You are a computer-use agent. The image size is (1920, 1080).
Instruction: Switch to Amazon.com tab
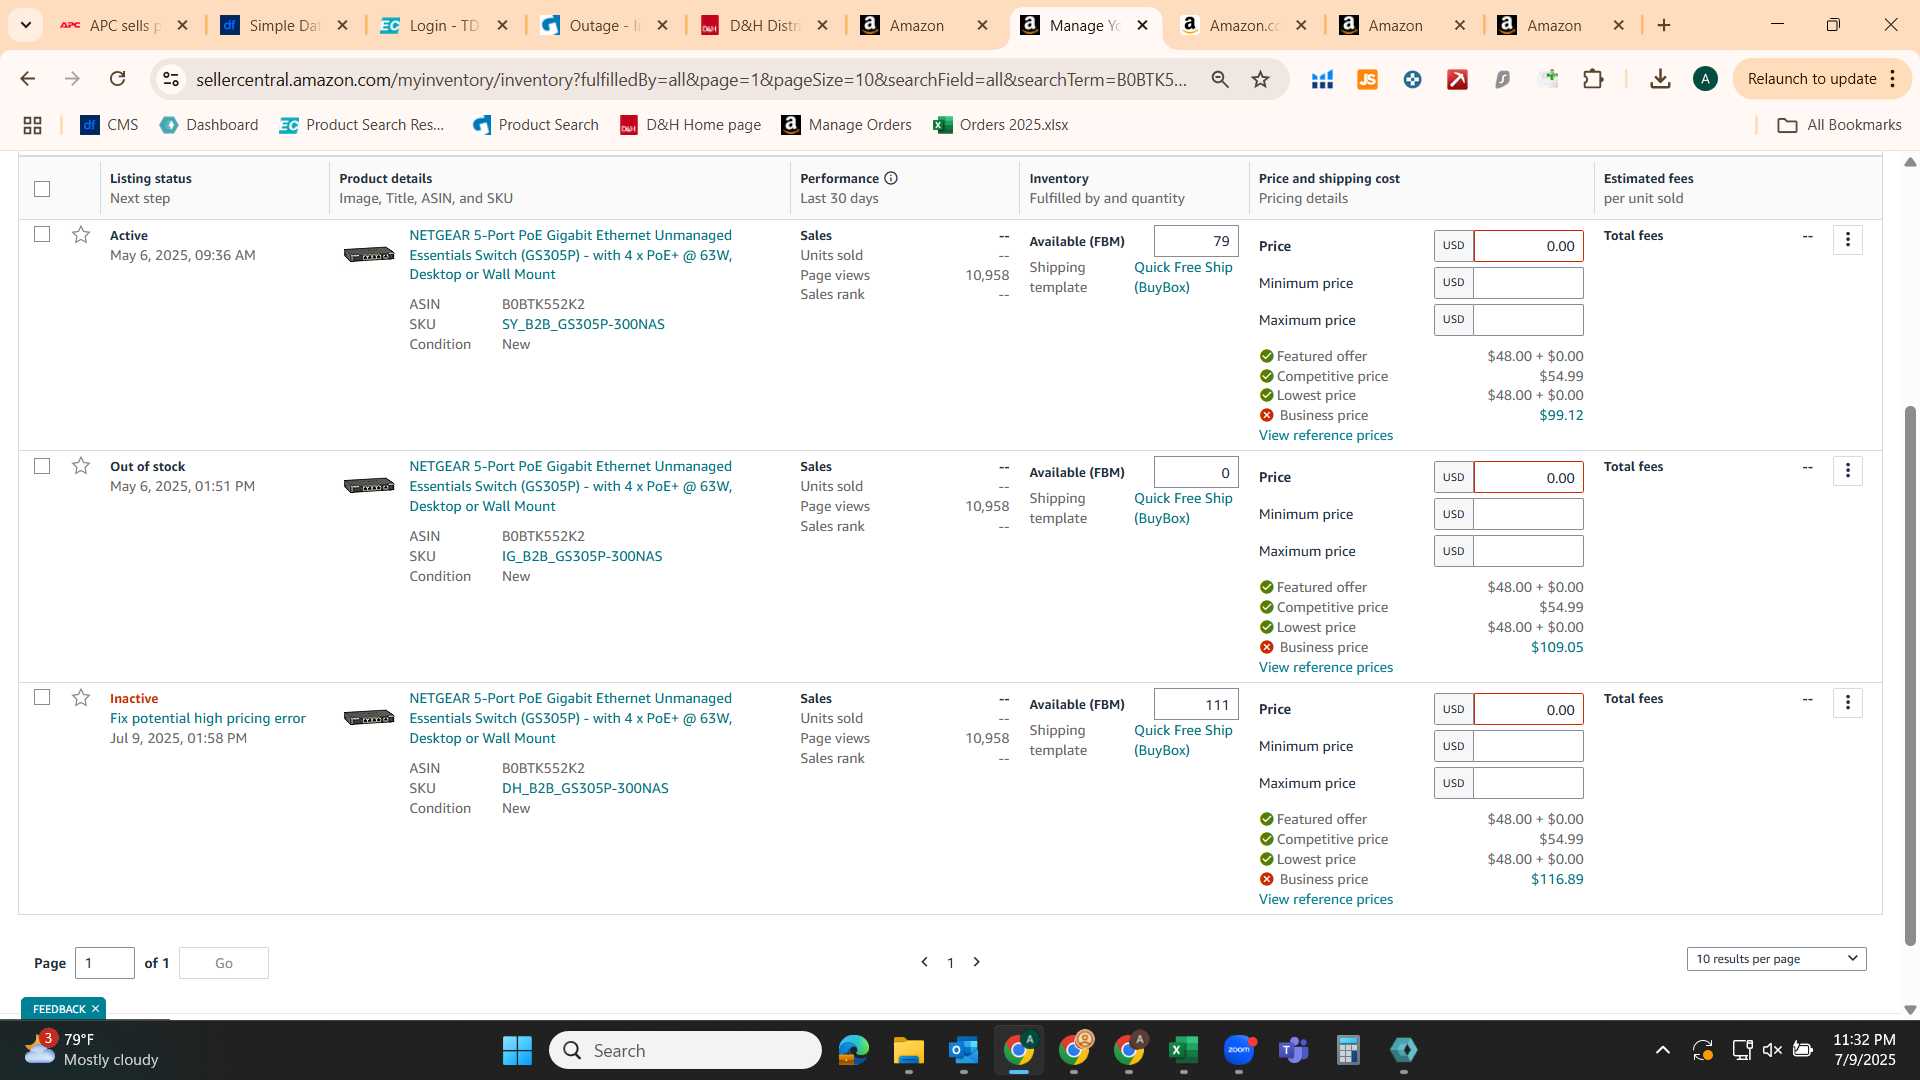coord(1243,25)
